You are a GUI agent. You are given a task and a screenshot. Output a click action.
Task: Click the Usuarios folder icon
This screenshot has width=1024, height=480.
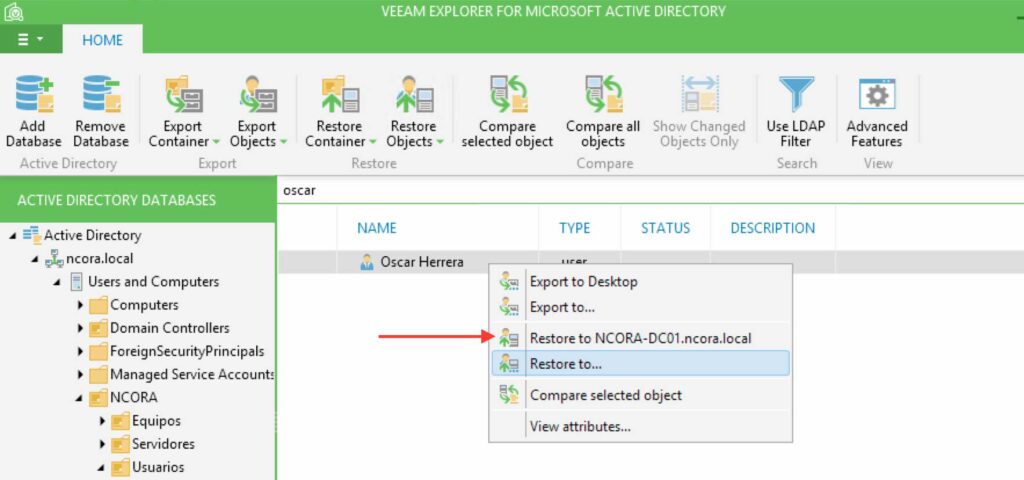coord(120,468)
